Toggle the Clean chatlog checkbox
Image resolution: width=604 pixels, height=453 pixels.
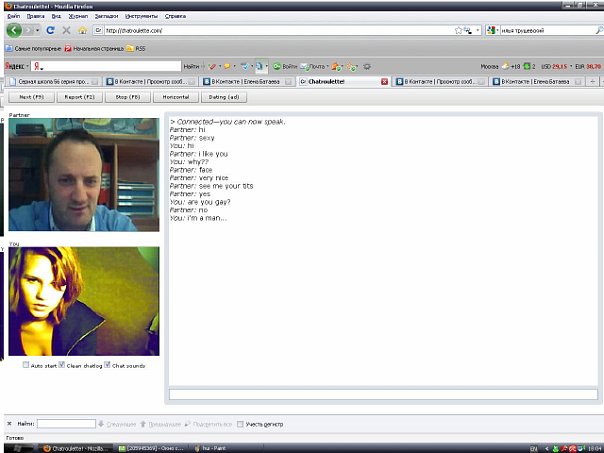tap(62, 365)
